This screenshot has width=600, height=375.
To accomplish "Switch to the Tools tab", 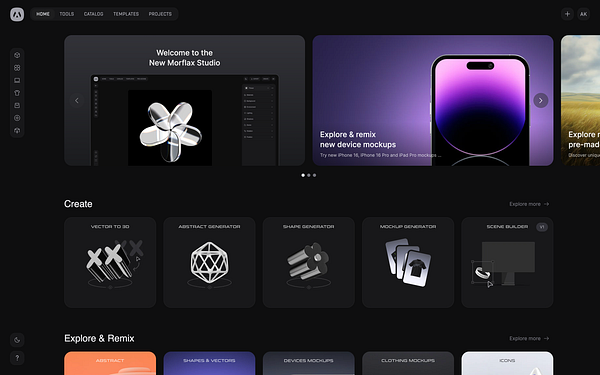I will 67,14.
